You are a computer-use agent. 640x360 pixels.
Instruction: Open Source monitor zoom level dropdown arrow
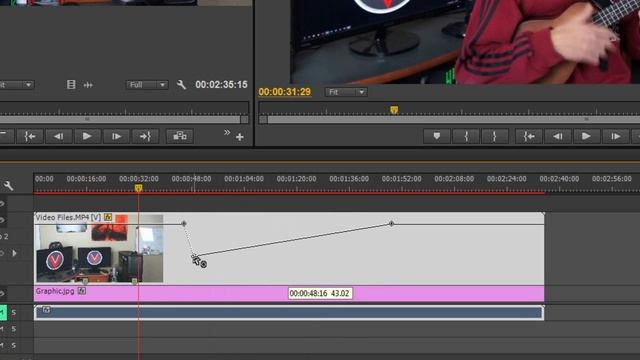pos(28,85)
